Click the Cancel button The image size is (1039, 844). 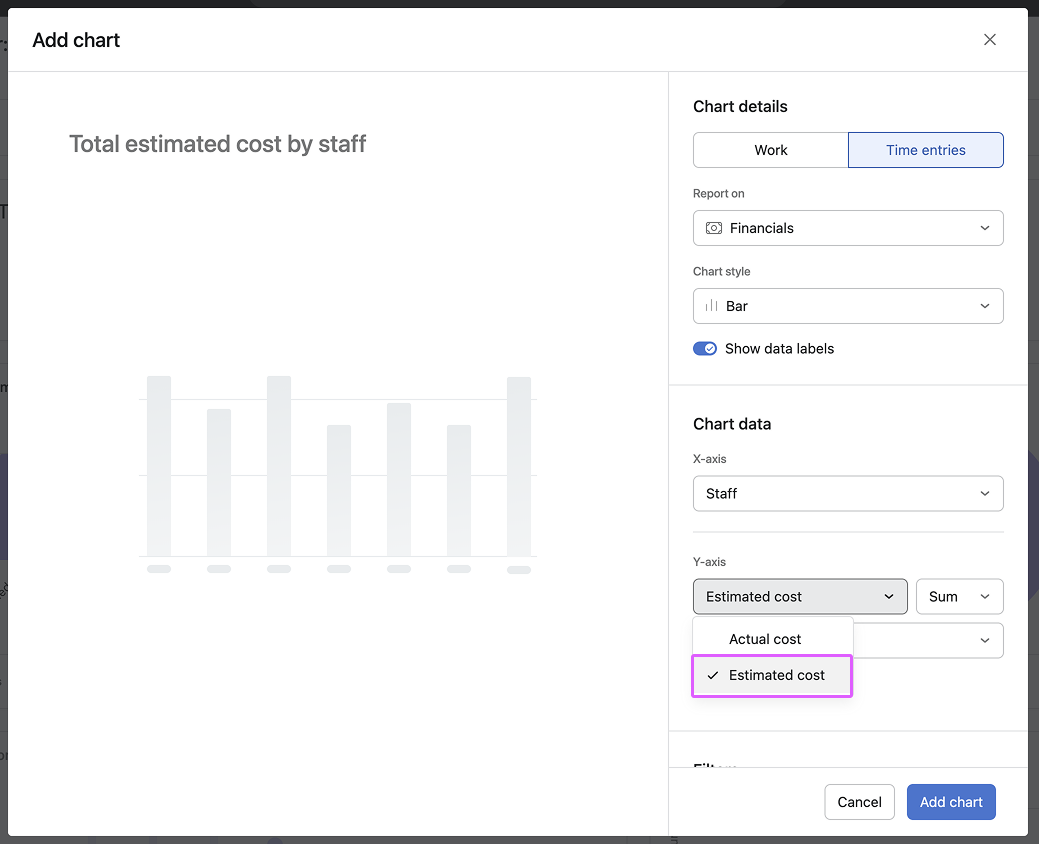pos(859,801)
